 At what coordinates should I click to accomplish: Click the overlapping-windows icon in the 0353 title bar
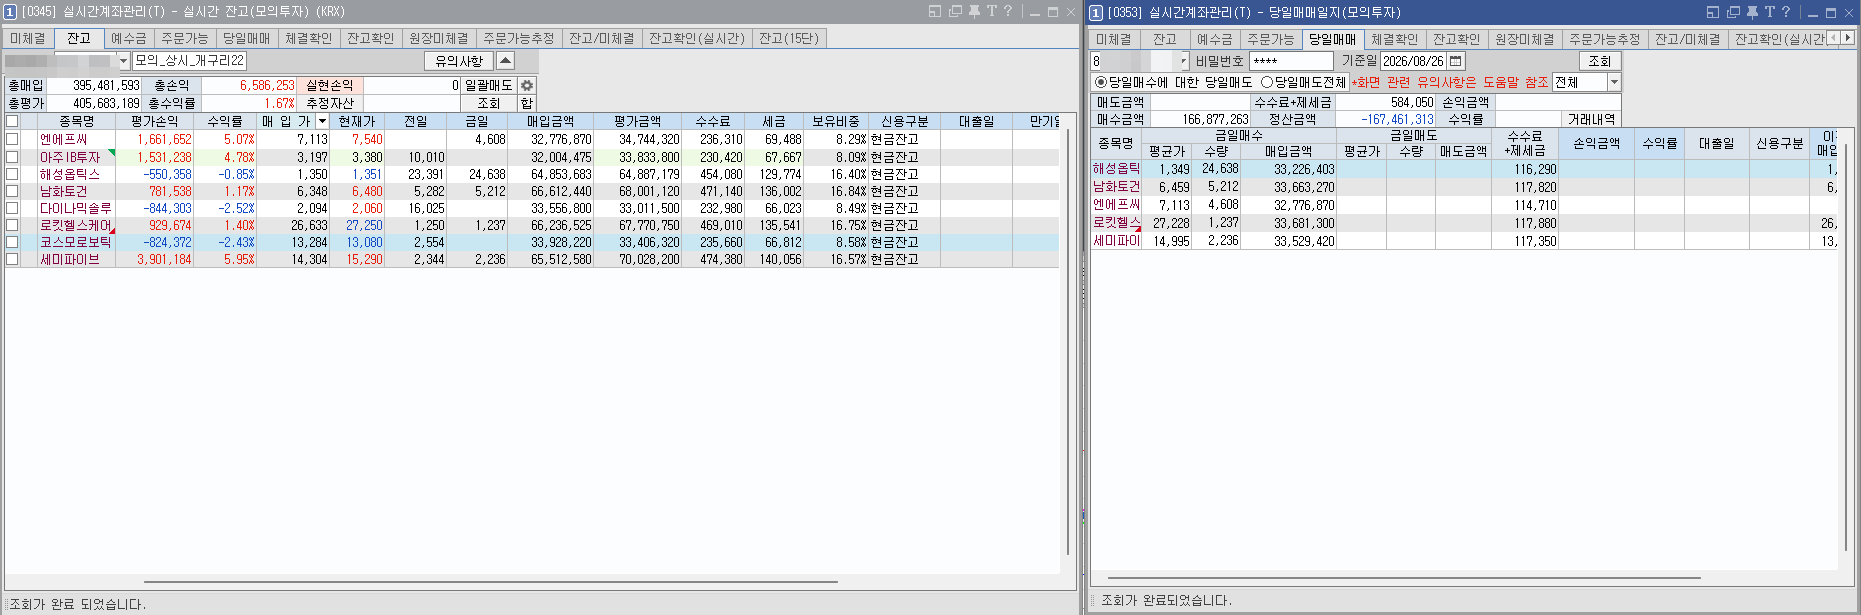[x=1733, y=12]
